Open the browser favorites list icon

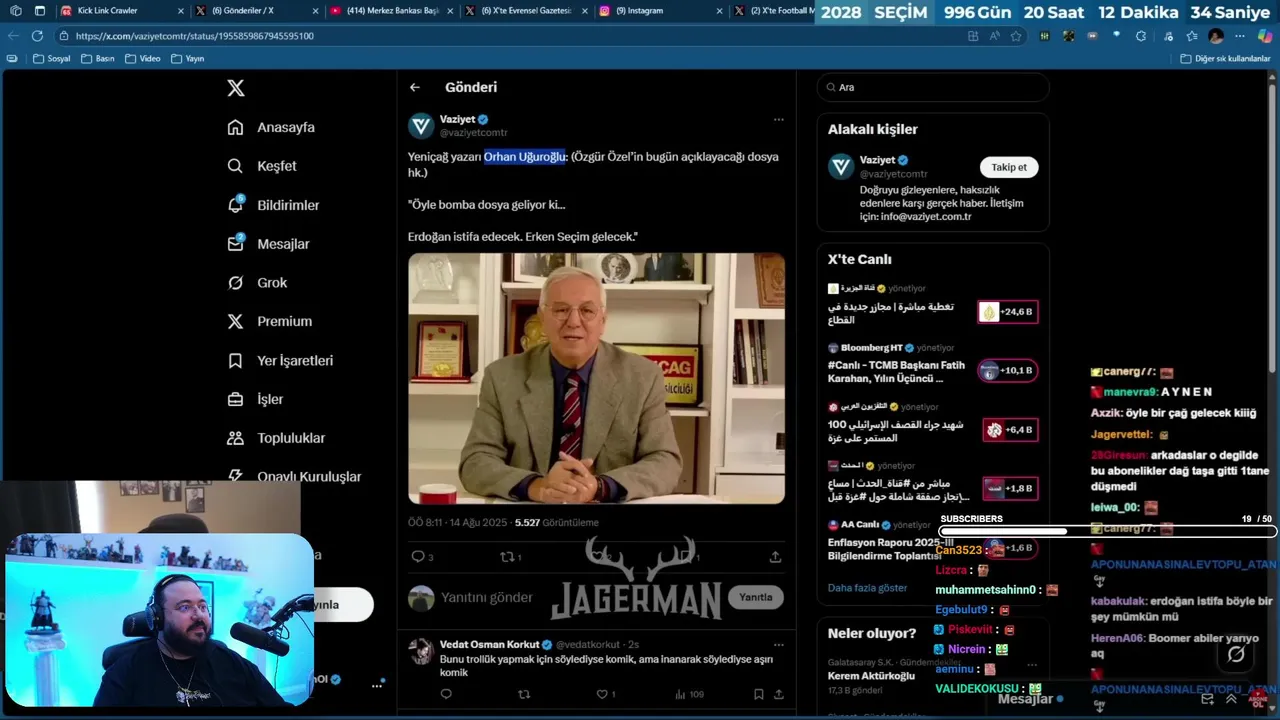pyautogui.click(x=1191, y=36)
